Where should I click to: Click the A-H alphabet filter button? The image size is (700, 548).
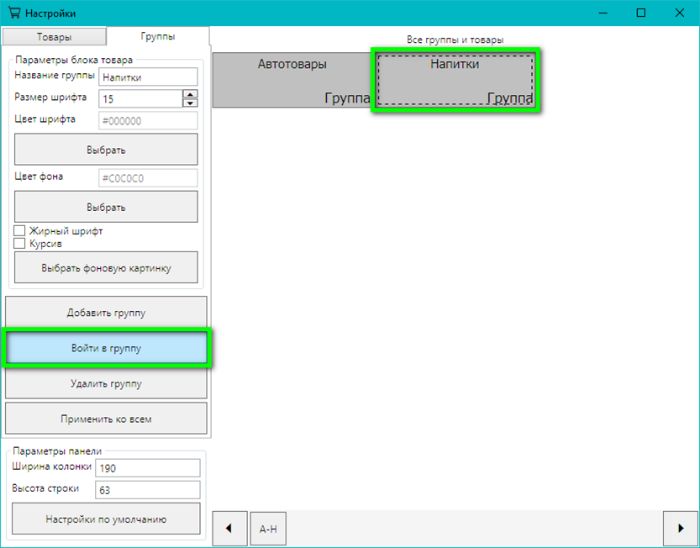[x=267, y=528]
